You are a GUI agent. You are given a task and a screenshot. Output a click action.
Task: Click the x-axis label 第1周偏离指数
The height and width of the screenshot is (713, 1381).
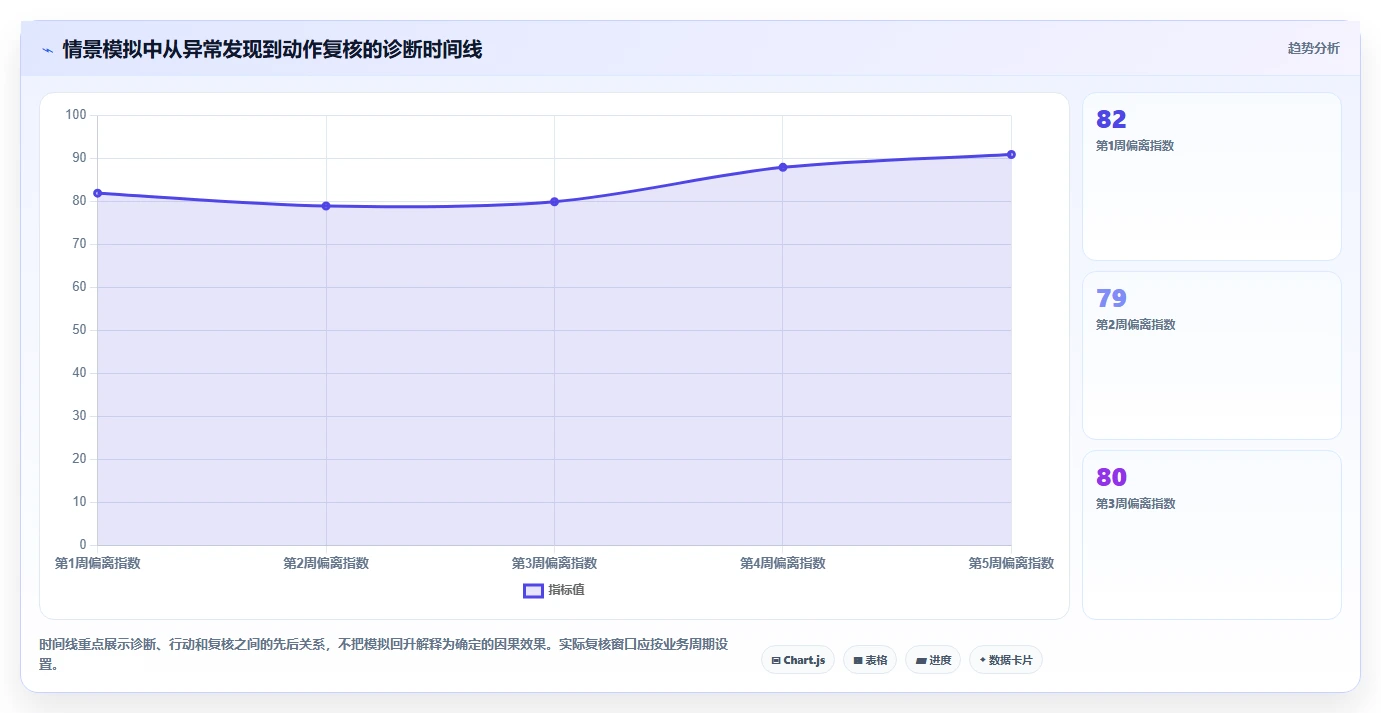point(98,563)
